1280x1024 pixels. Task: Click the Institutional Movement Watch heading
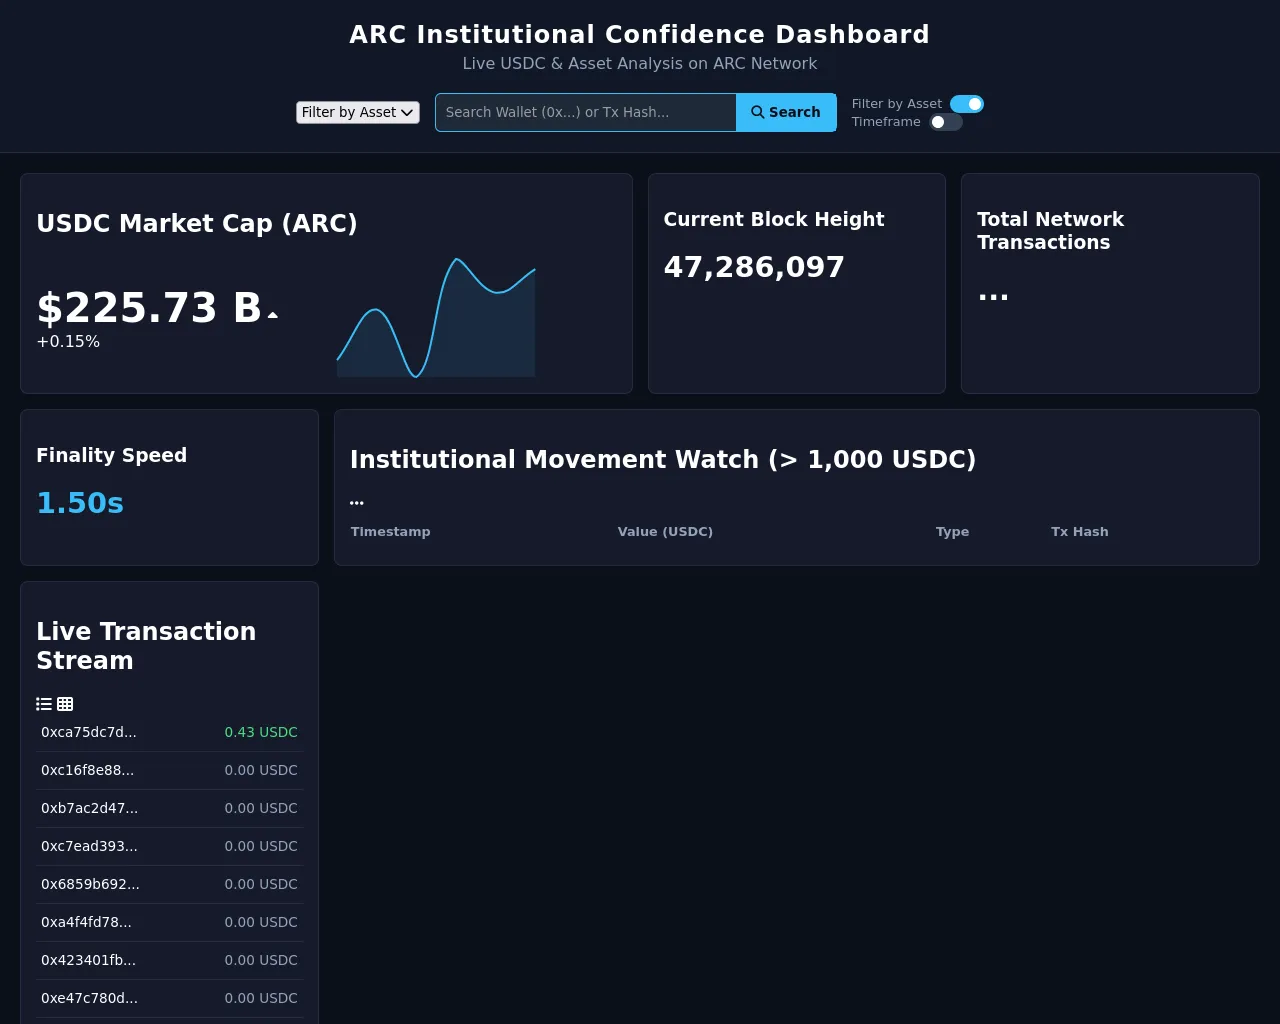[x=663, y=459]
